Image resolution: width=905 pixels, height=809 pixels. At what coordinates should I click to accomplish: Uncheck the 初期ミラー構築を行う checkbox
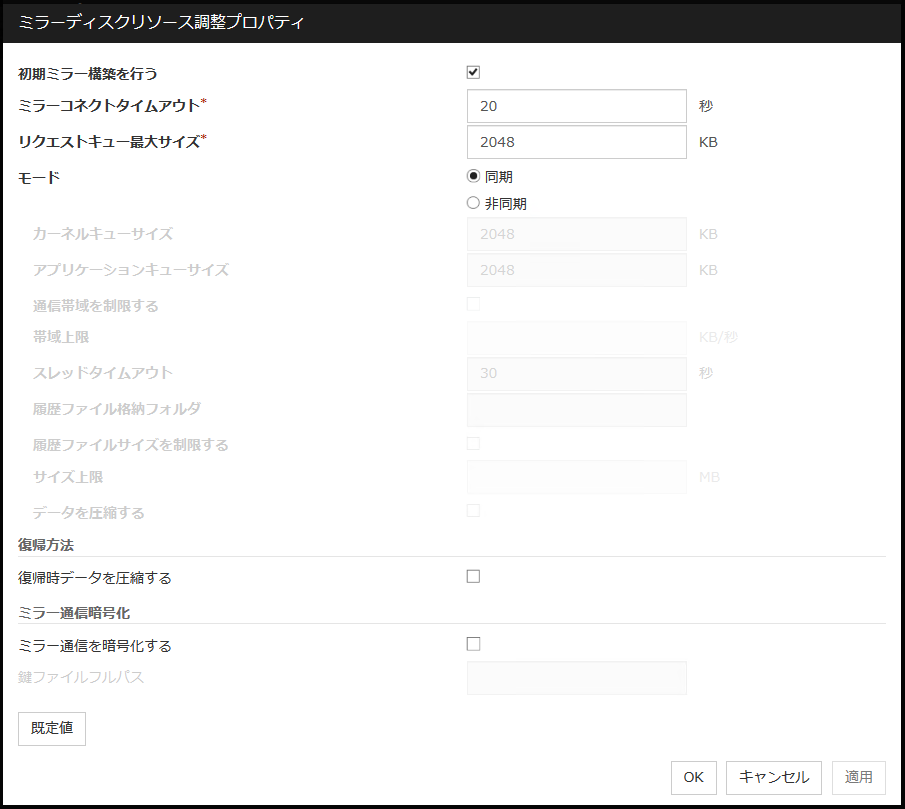point(474,72)
